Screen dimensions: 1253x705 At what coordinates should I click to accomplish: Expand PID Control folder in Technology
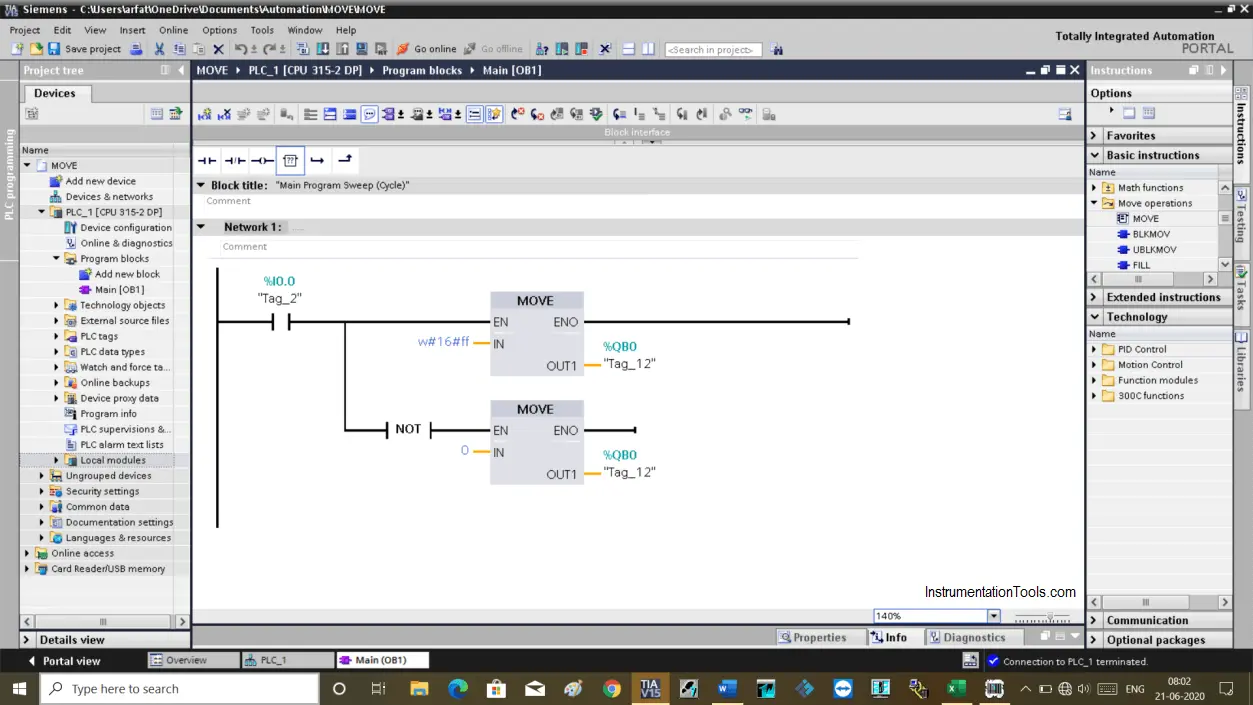[x=1094, y=349]
